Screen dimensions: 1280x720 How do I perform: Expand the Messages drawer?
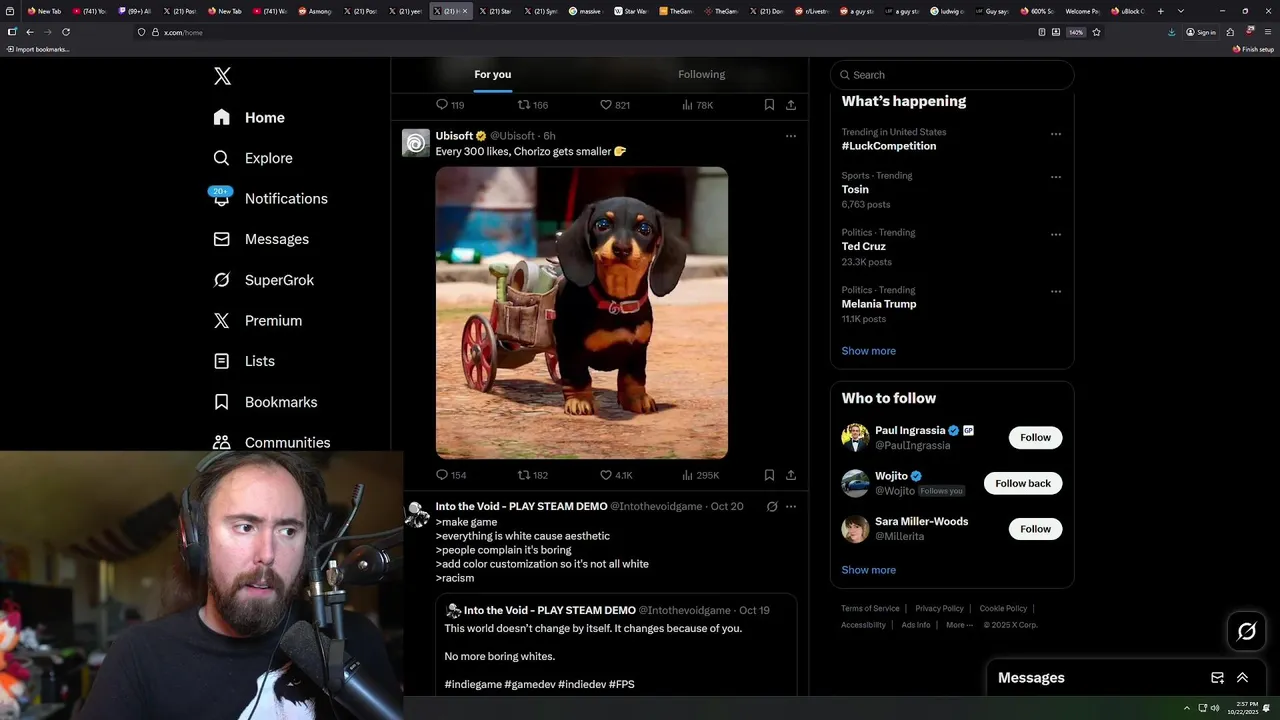click(1243, 678)
